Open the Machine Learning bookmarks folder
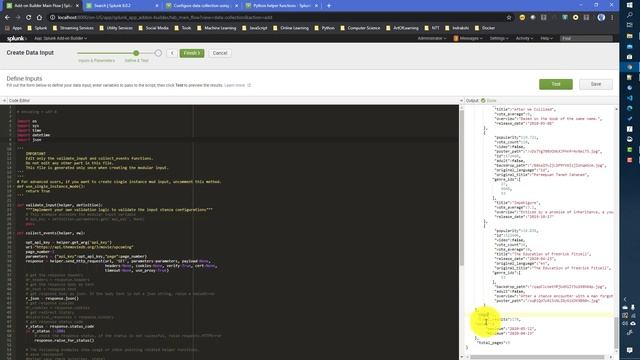 point(216,28)
